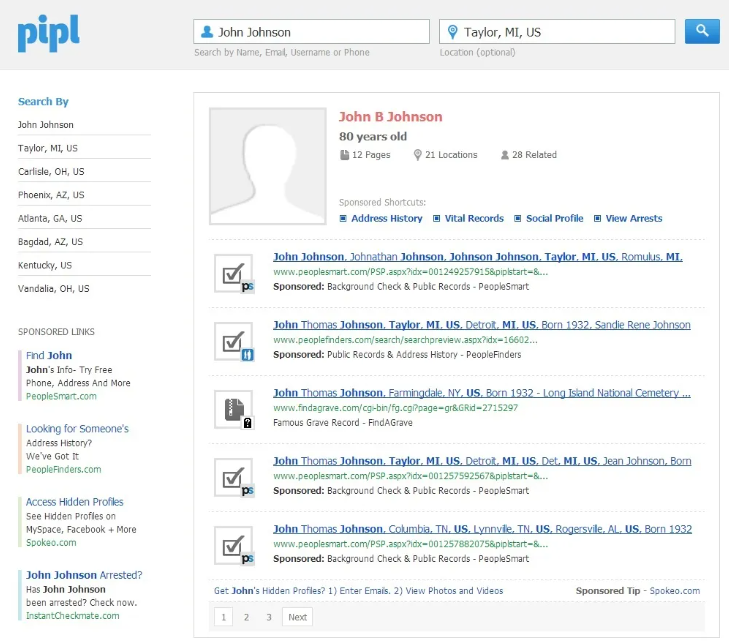Go to results page 2
Image resolution: width=729 pixels, height=644 pixels.
(246, 617)
